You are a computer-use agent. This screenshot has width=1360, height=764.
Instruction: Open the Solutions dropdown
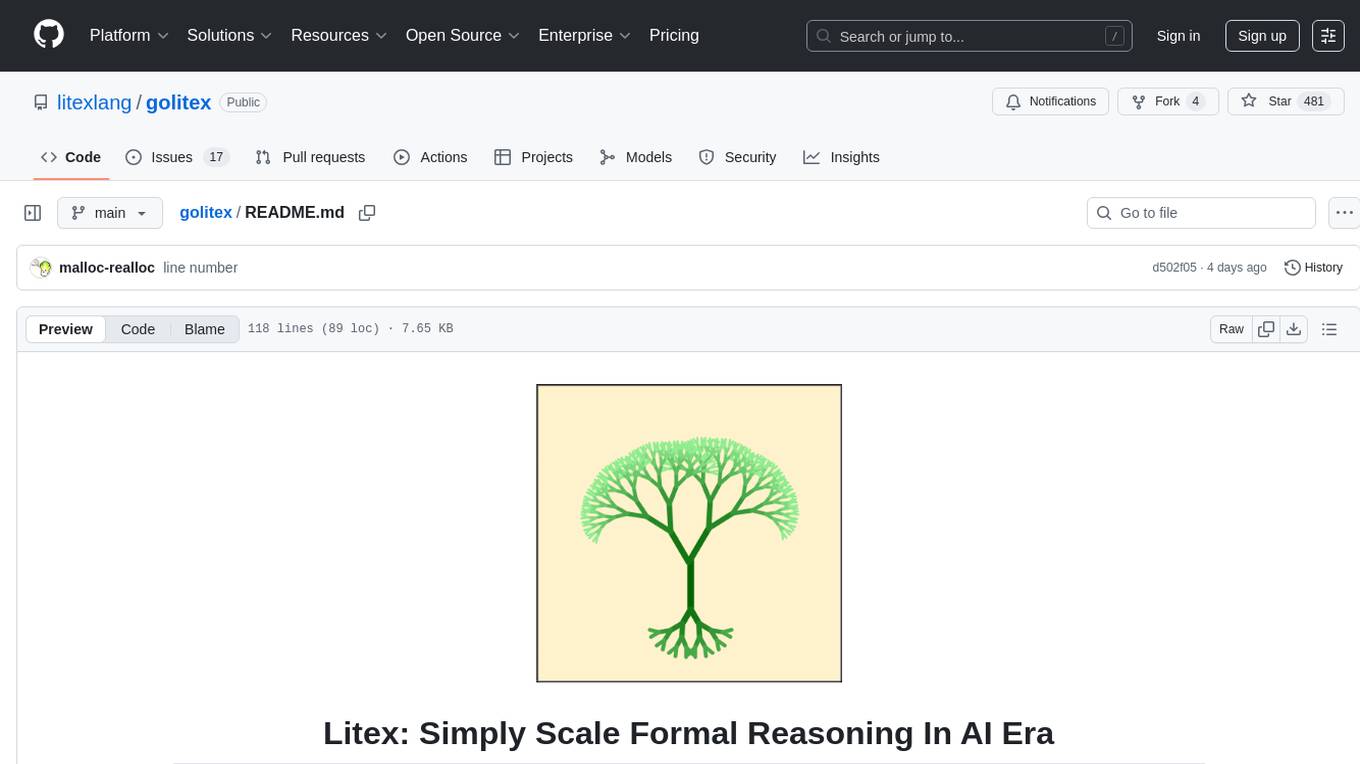229,35
